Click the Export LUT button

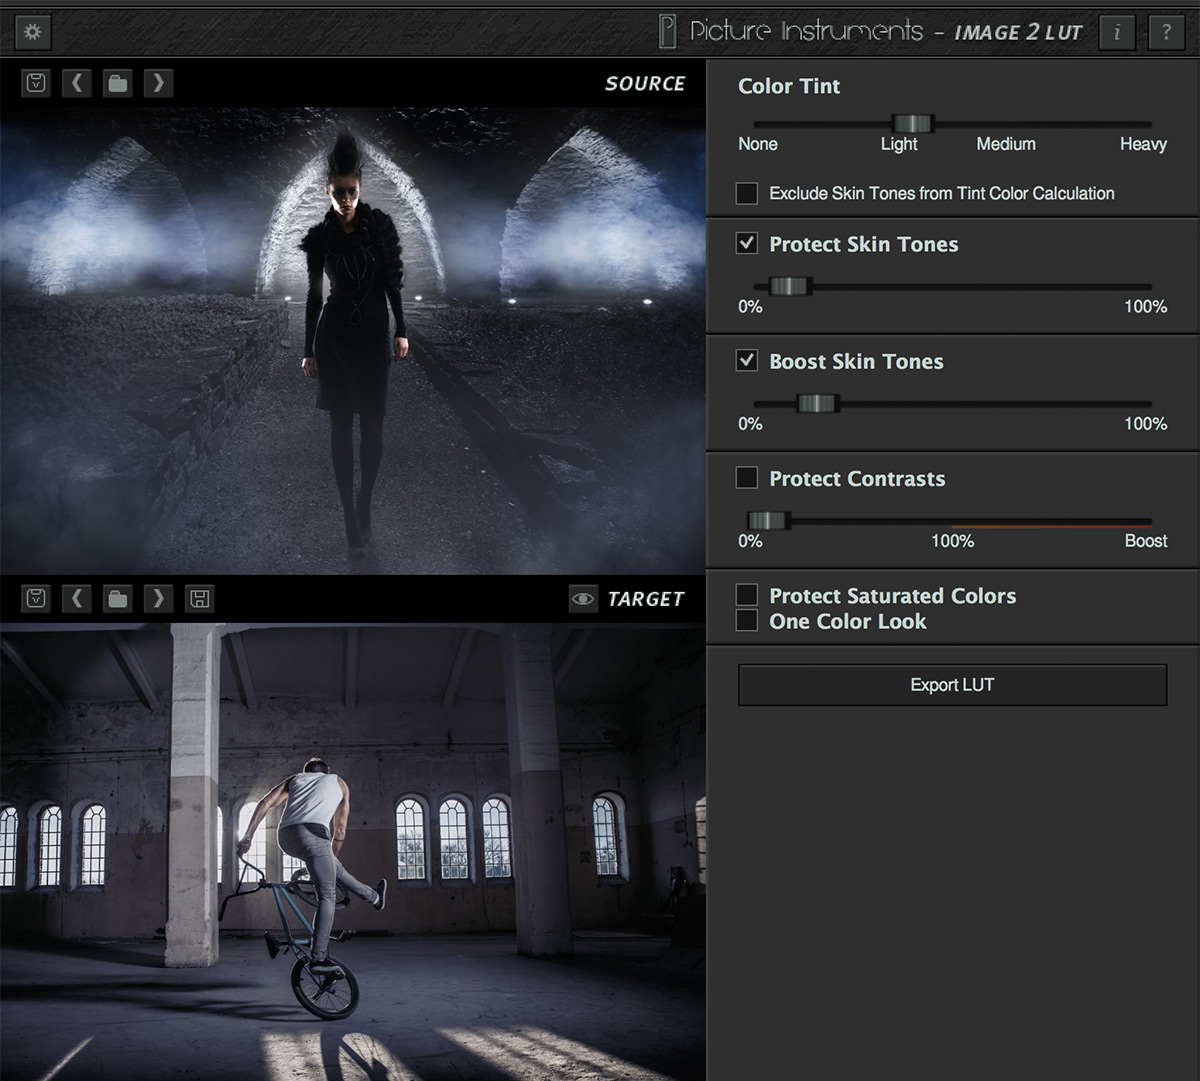tap(952, 685)
